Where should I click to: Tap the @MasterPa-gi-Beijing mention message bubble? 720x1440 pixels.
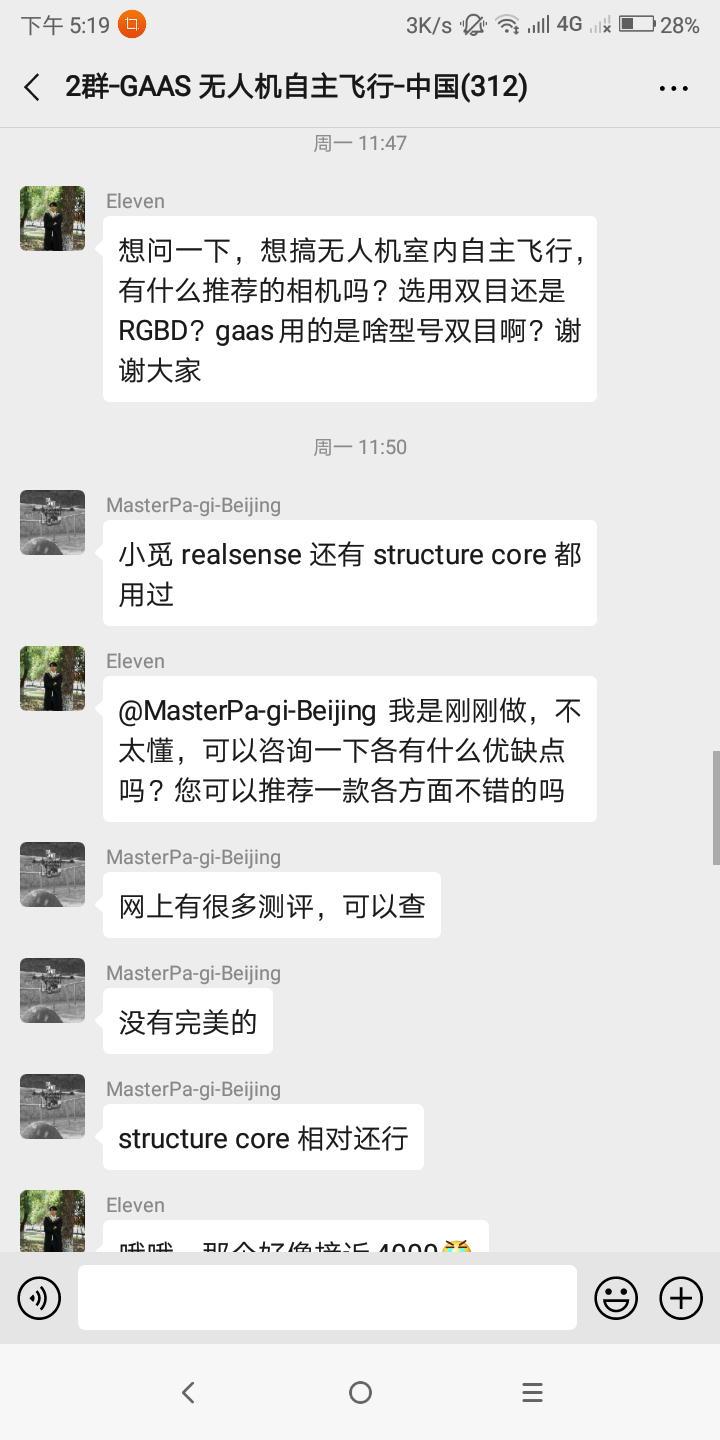[x=350, y=749]
